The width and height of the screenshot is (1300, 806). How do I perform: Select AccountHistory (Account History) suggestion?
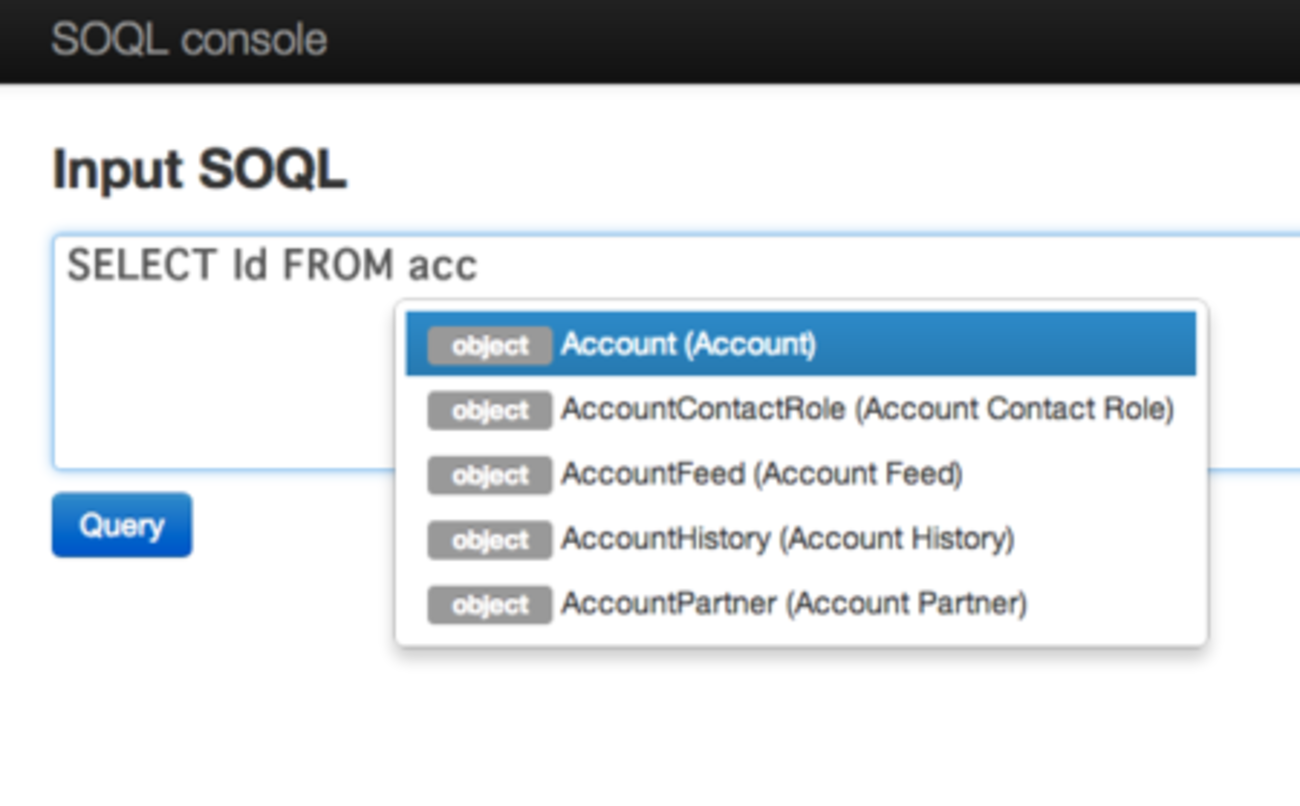pyautogui.click(x=787, y=539)
